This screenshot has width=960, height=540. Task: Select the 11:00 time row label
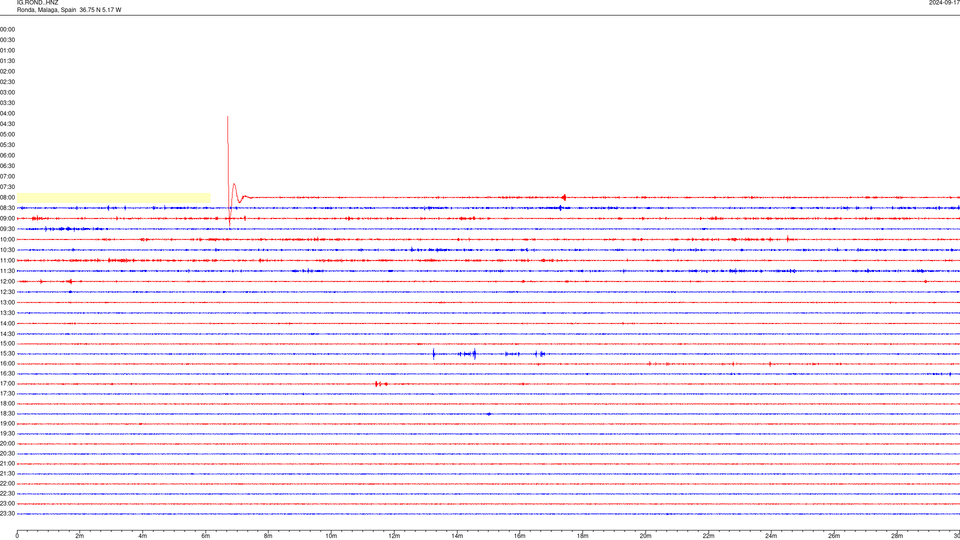point(7,260)
